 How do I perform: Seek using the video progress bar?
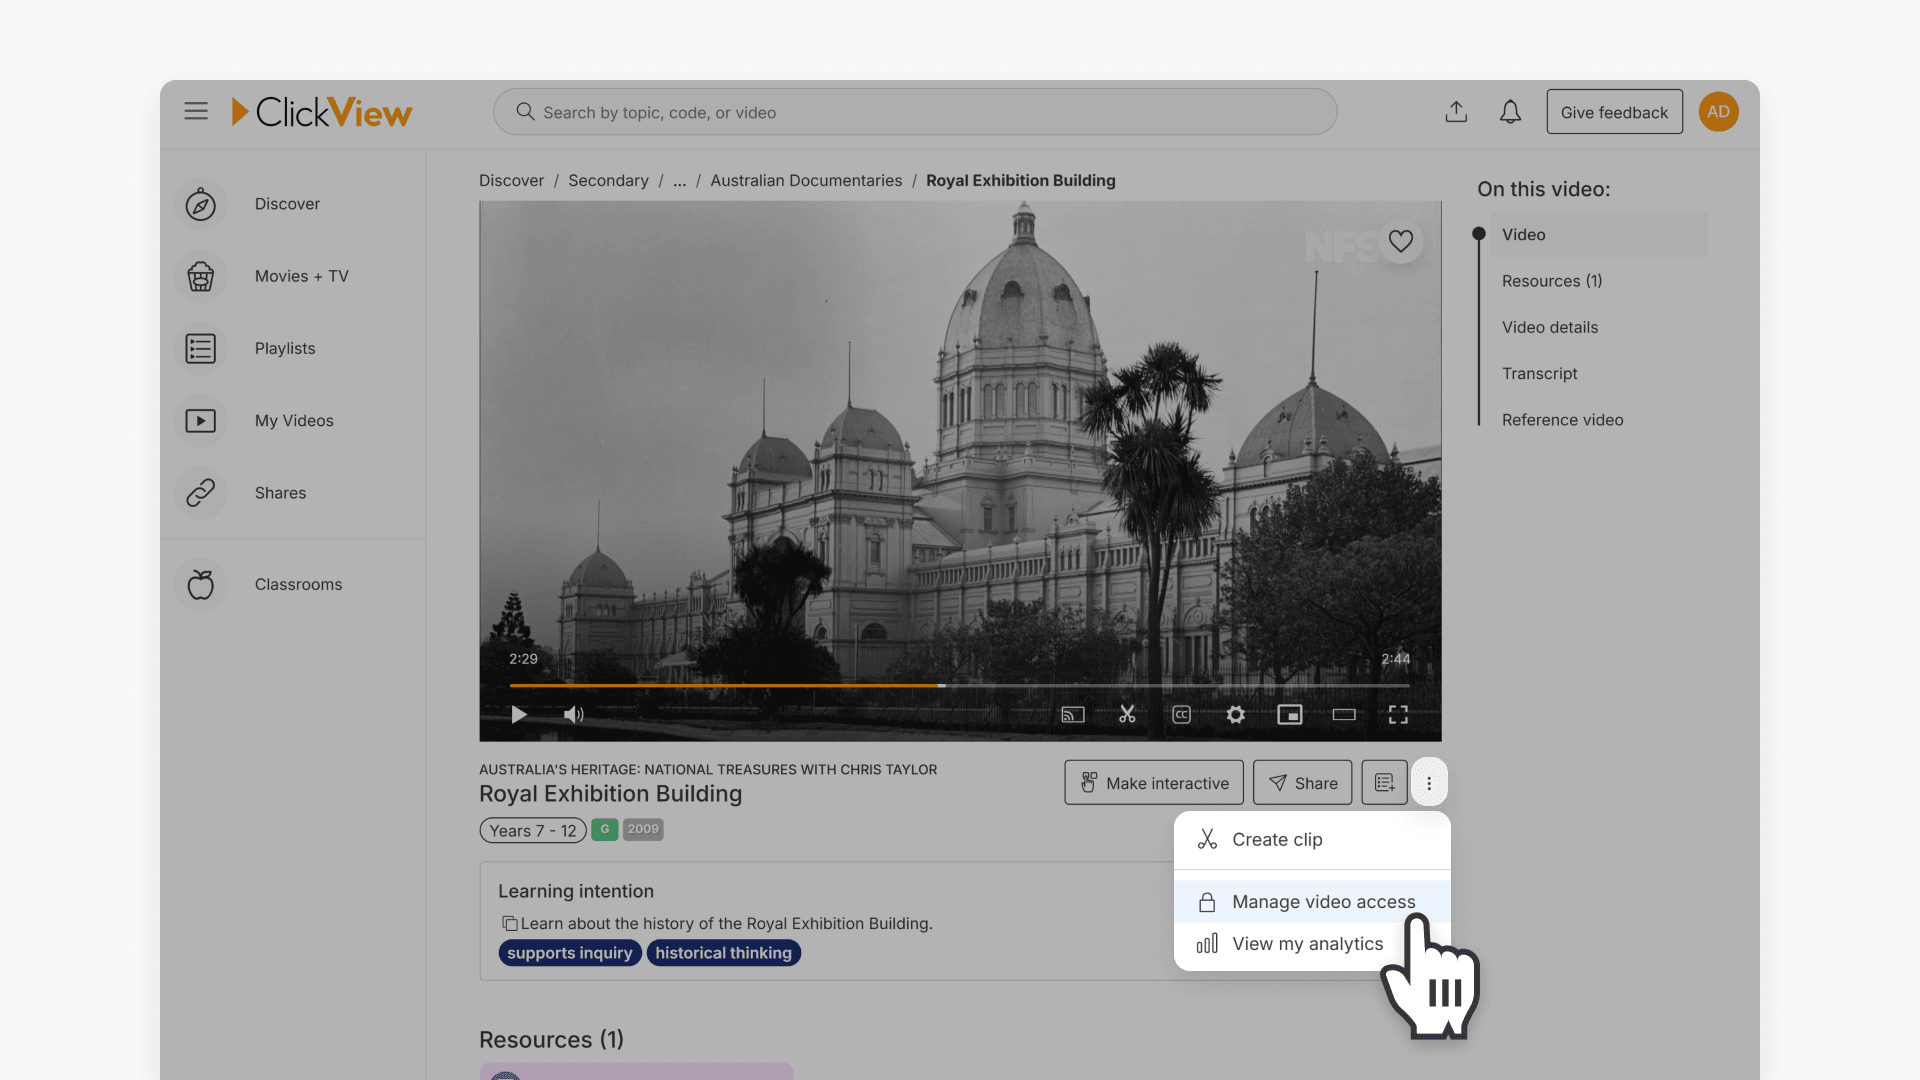(x=960, y=686)
